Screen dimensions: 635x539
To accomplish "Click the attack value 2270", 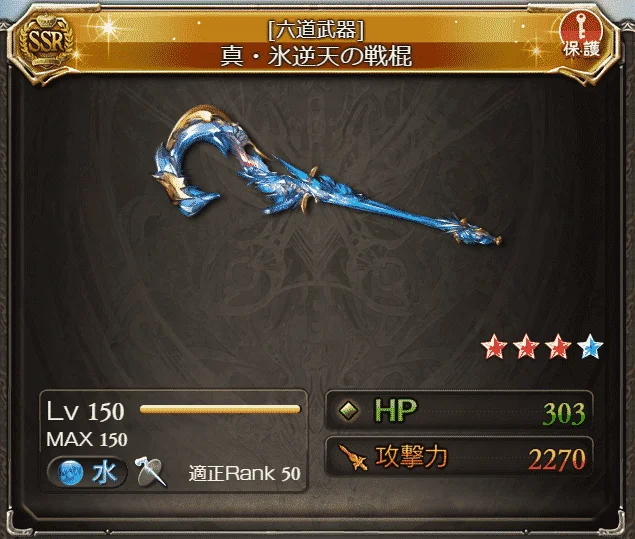I will pyautogui.click(x=557, y=459).
